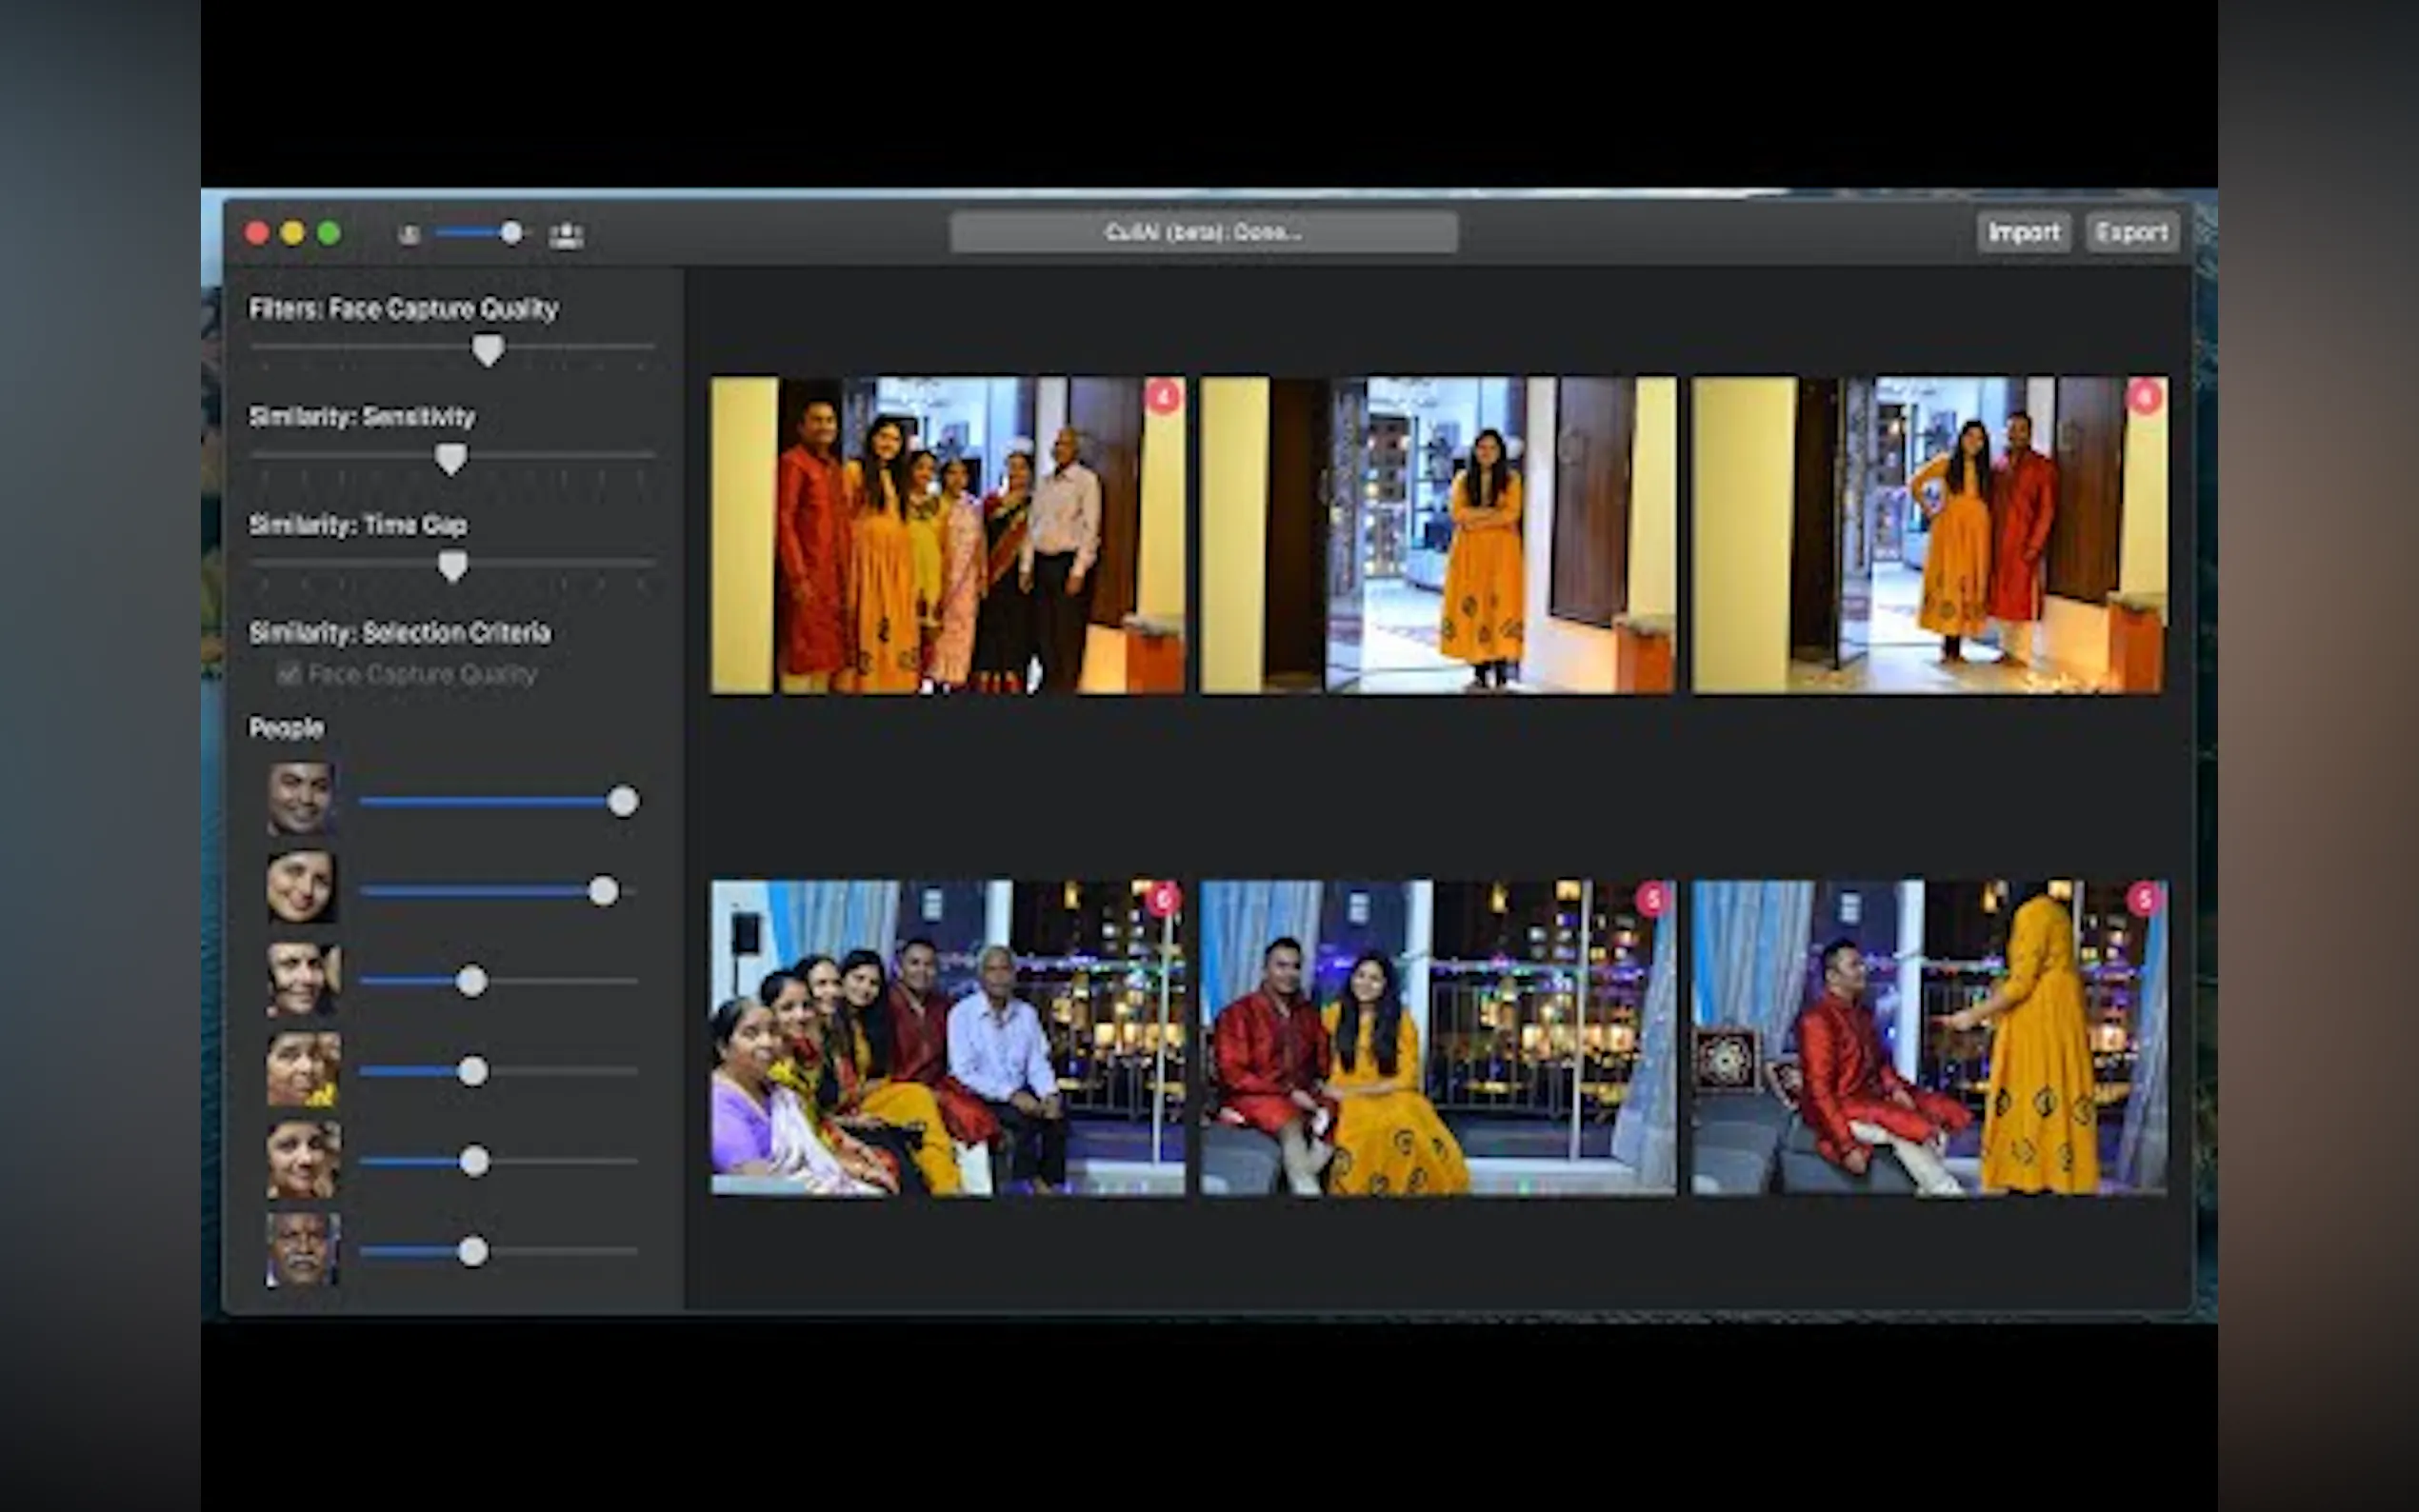Click the red badge on couple doorway photo
The height and width of the screenshot is (1512, 2419).
[x=2143, y=397]
